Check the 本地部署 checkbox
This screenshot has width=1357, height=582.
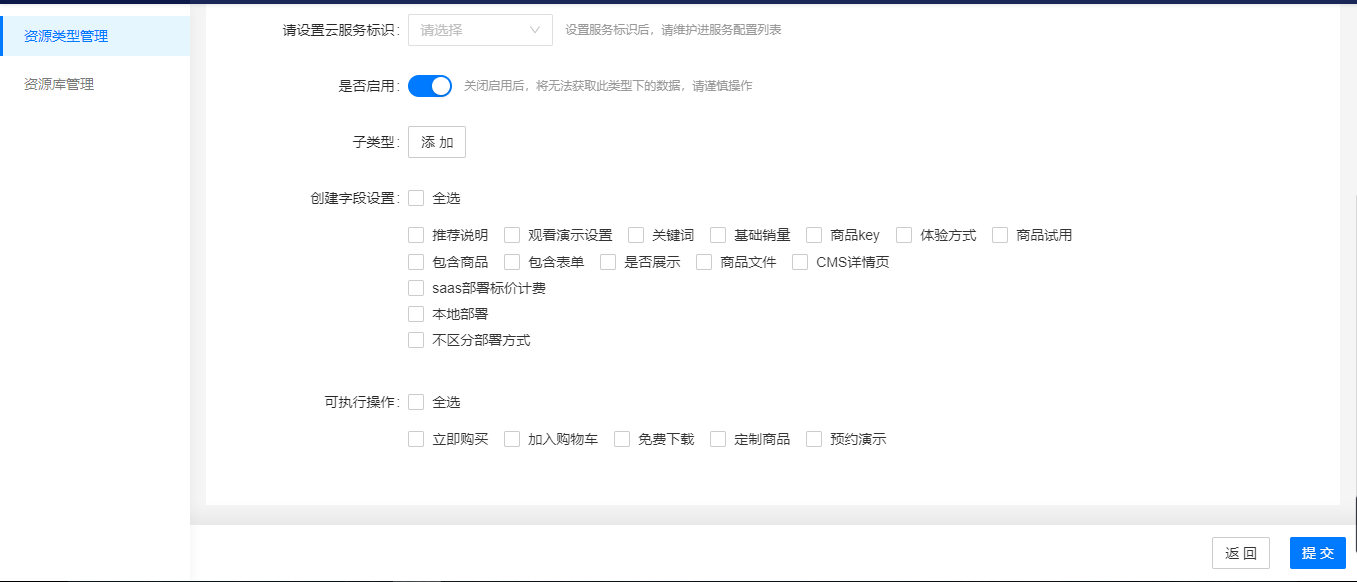pyautogui.click(x=417, y=314)
